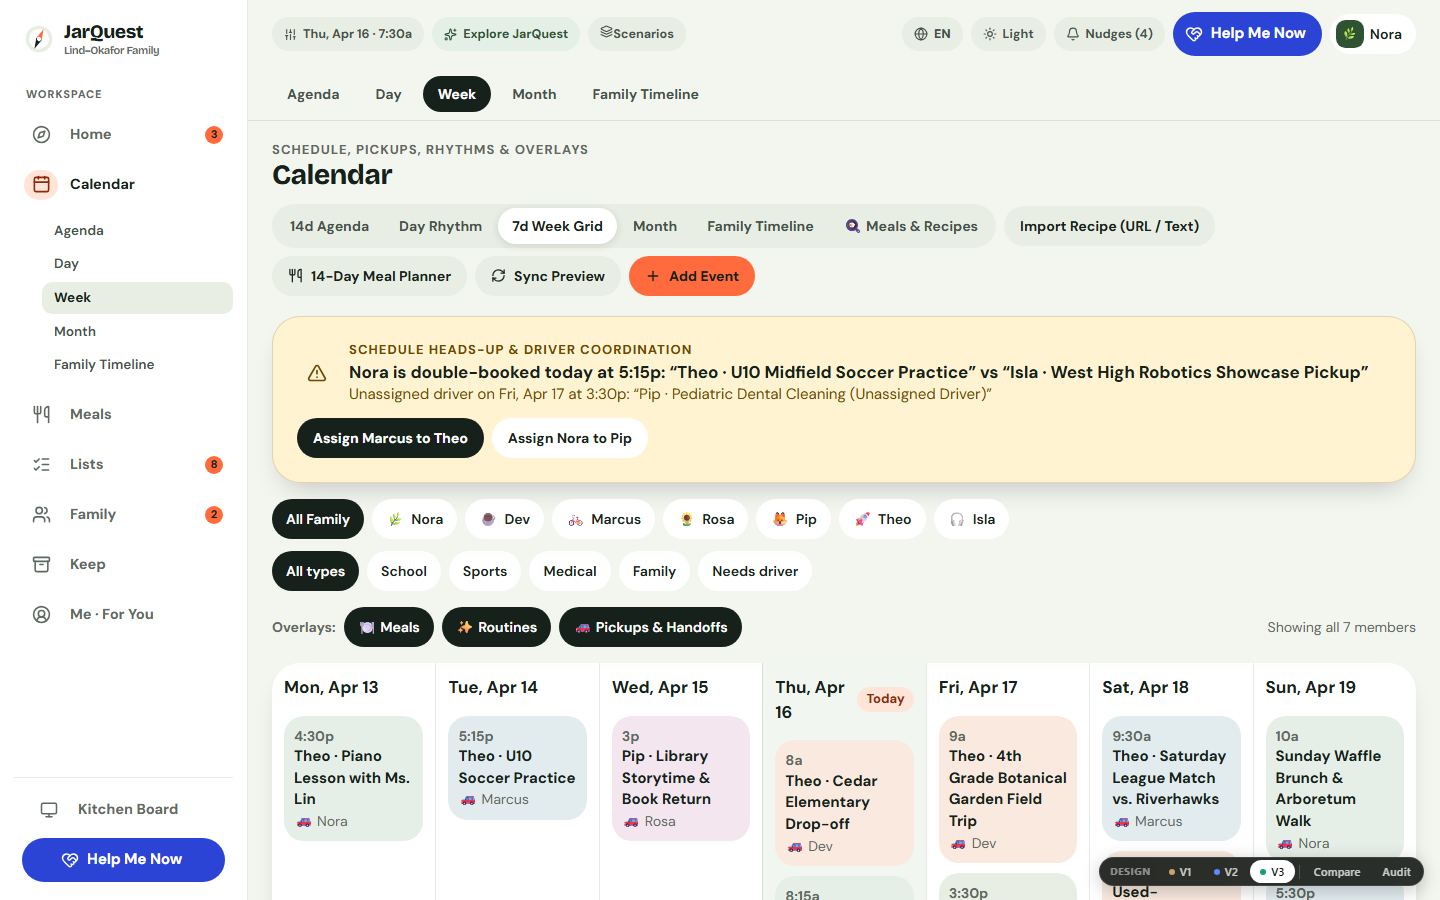Click the Calendar sidebar icon
Image resolution: width=1440 pixels, height=900 pixels.
41,184
